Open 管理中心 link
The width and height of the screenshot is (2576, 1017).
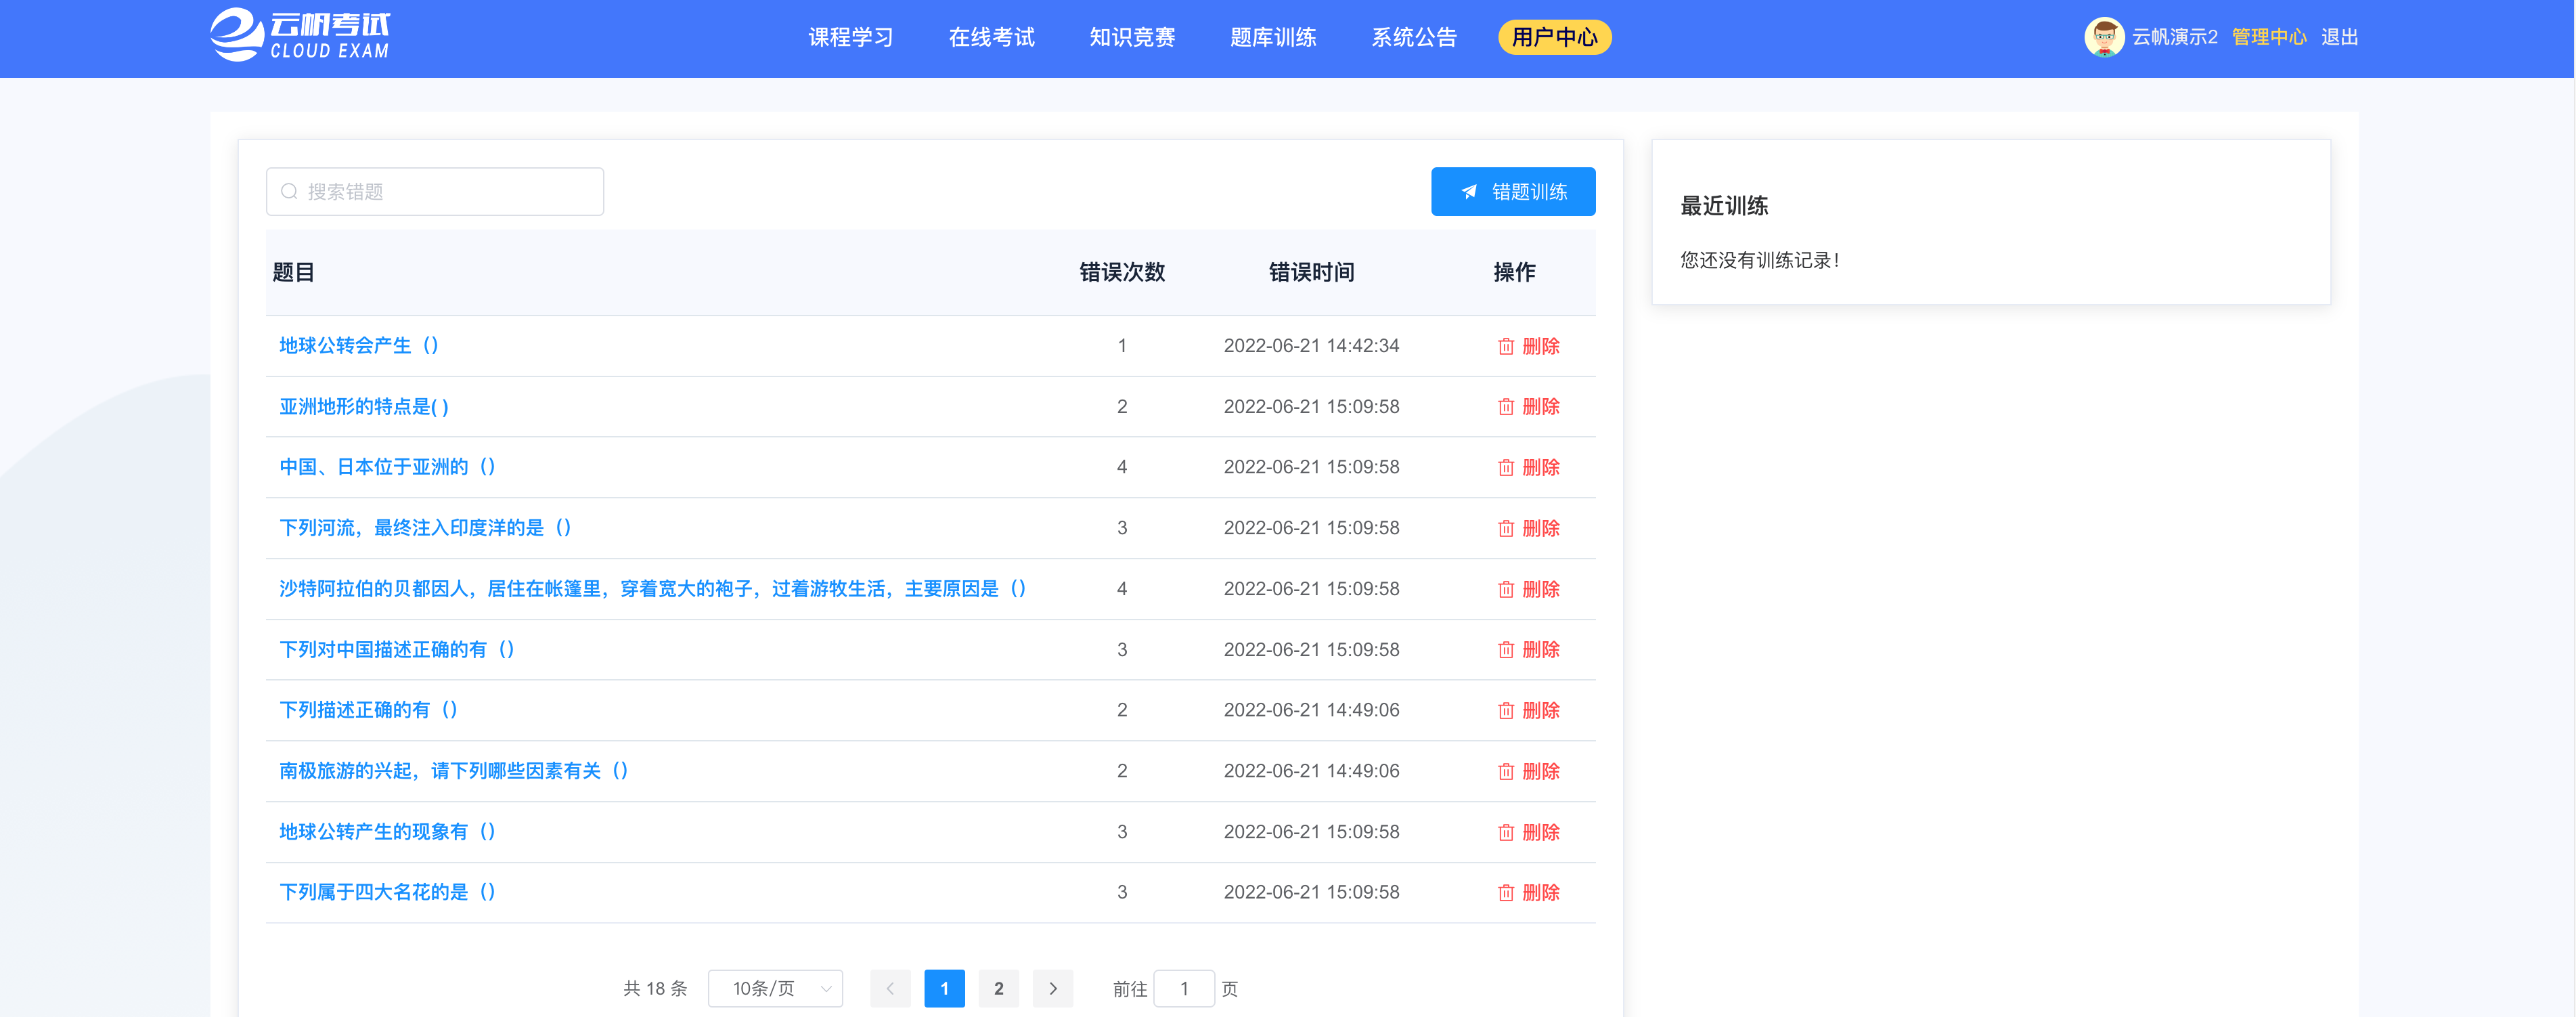click(2269, 37)
